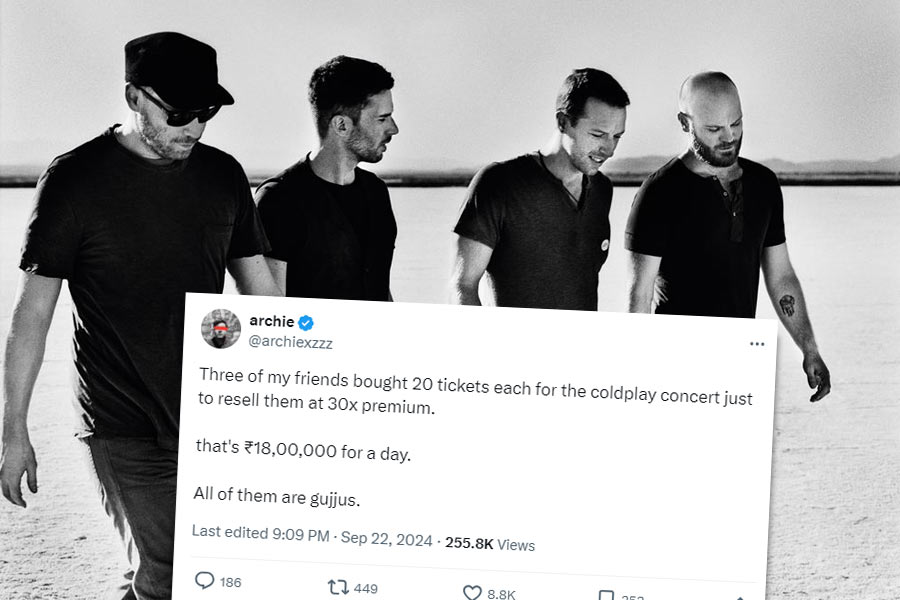Click the Last edited 9:09 PM timestamp
This screenshot has height=600, width=900.
click(261, 533)
